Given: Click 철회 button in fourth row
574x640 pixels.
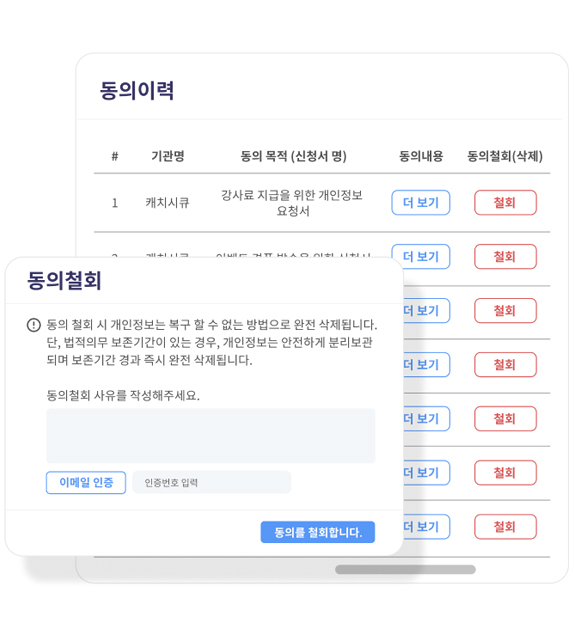Looking at the screenshot, I should [x=505, y=364].
